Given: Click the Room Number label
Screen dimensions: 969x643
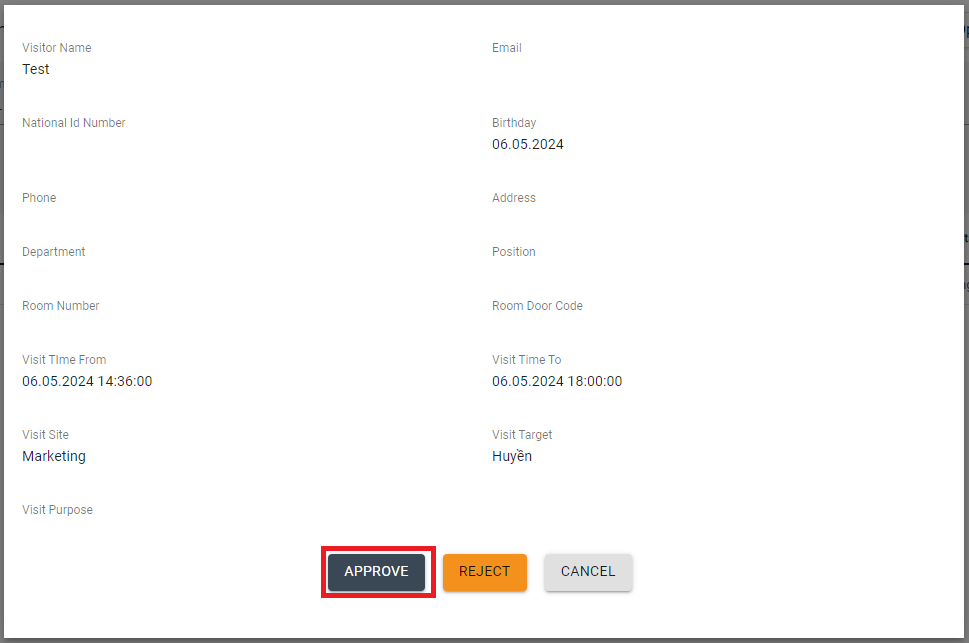Looking at the screenshot, I should (61, 306).
